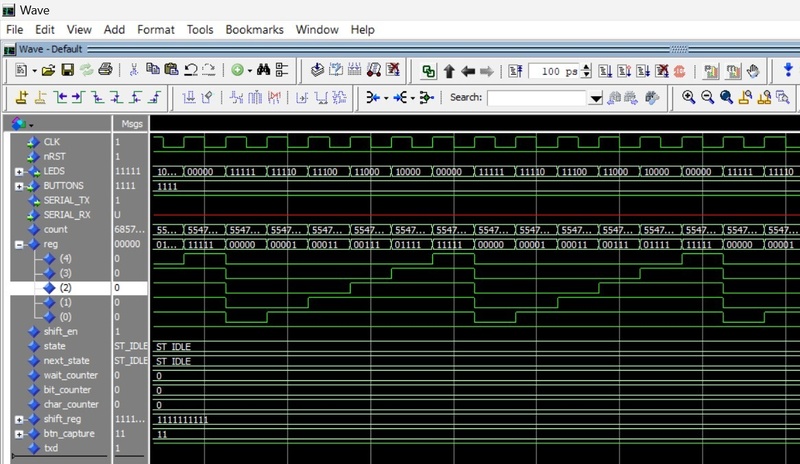Image resolution: width=800 pixels, height=464 pixels.
Task: Click the Compile stack arrow icon
Action: [x=317, y=70]
